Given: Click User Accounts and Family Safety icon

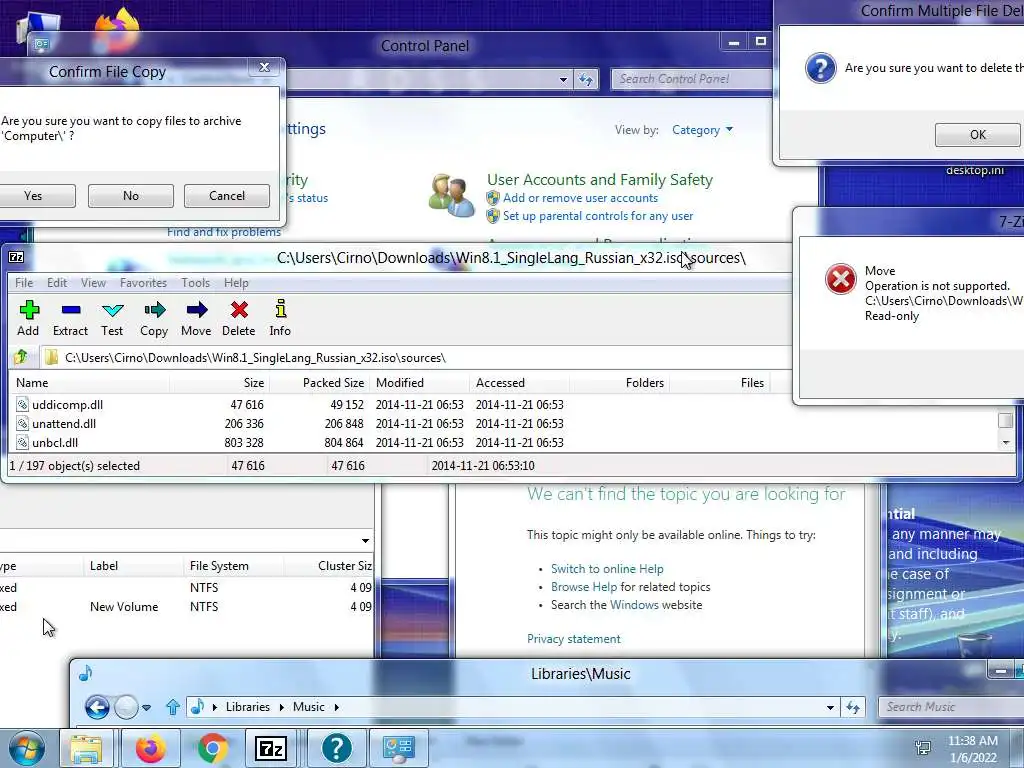Looking at the screenshot, I should click(451, 196).
